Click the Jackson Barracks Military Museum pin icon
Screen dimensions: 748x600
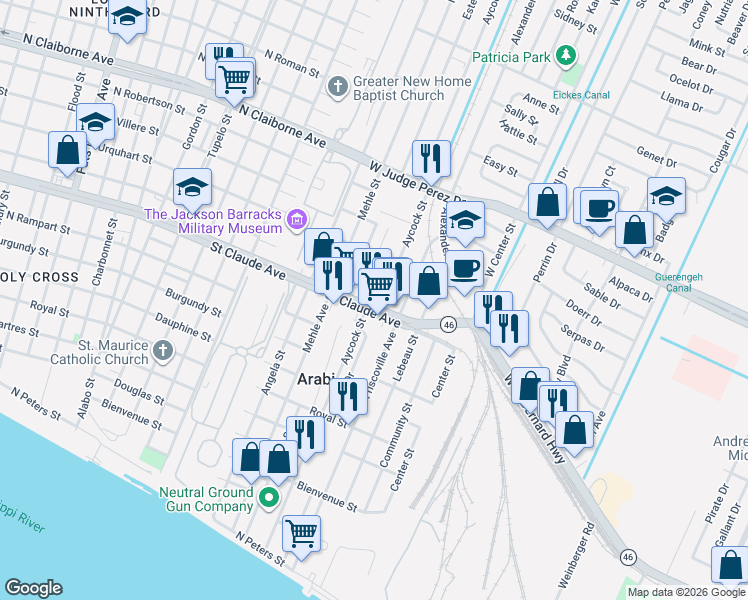pos(297,219)
